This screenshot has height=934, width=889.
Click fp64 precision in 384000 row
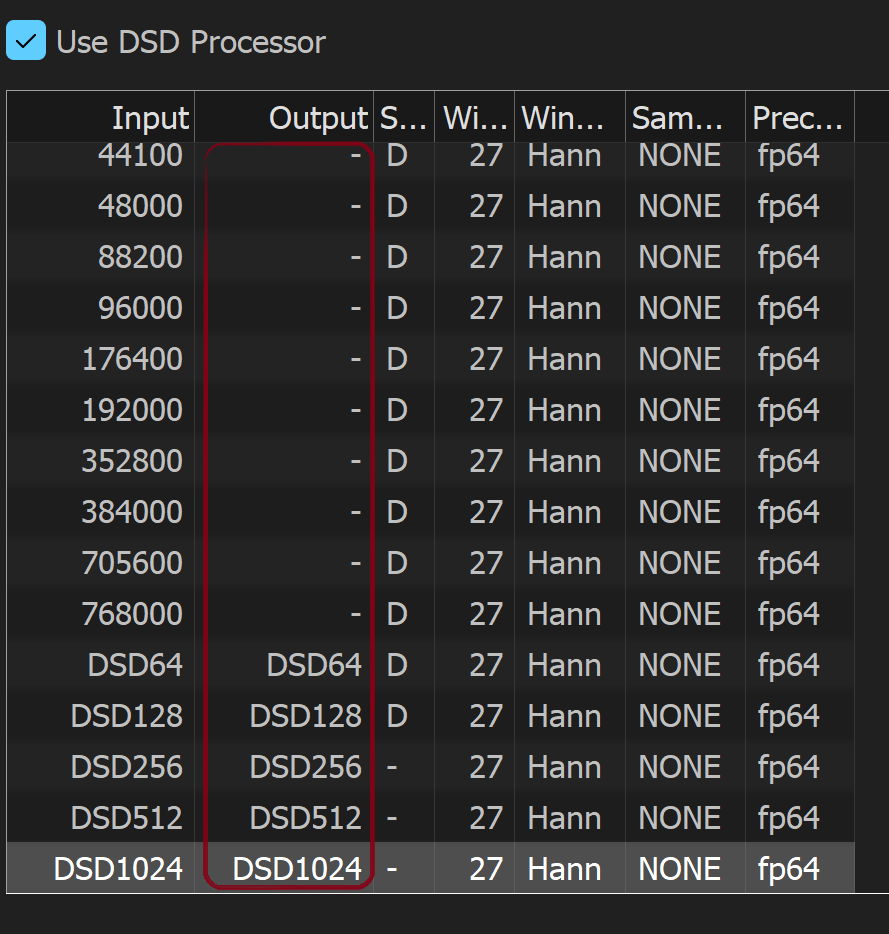click(789, 513)
